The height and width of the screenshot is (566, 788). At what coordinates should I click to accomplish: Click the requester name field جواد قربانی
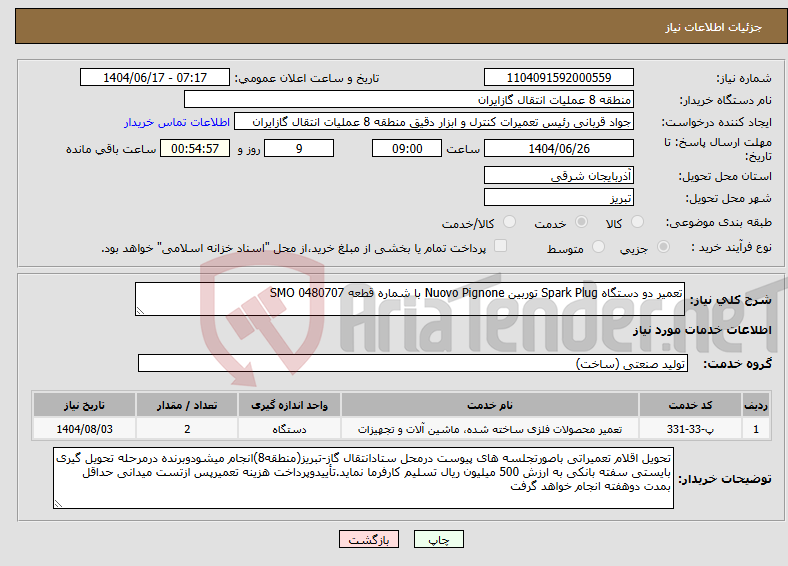click(434, 122)
